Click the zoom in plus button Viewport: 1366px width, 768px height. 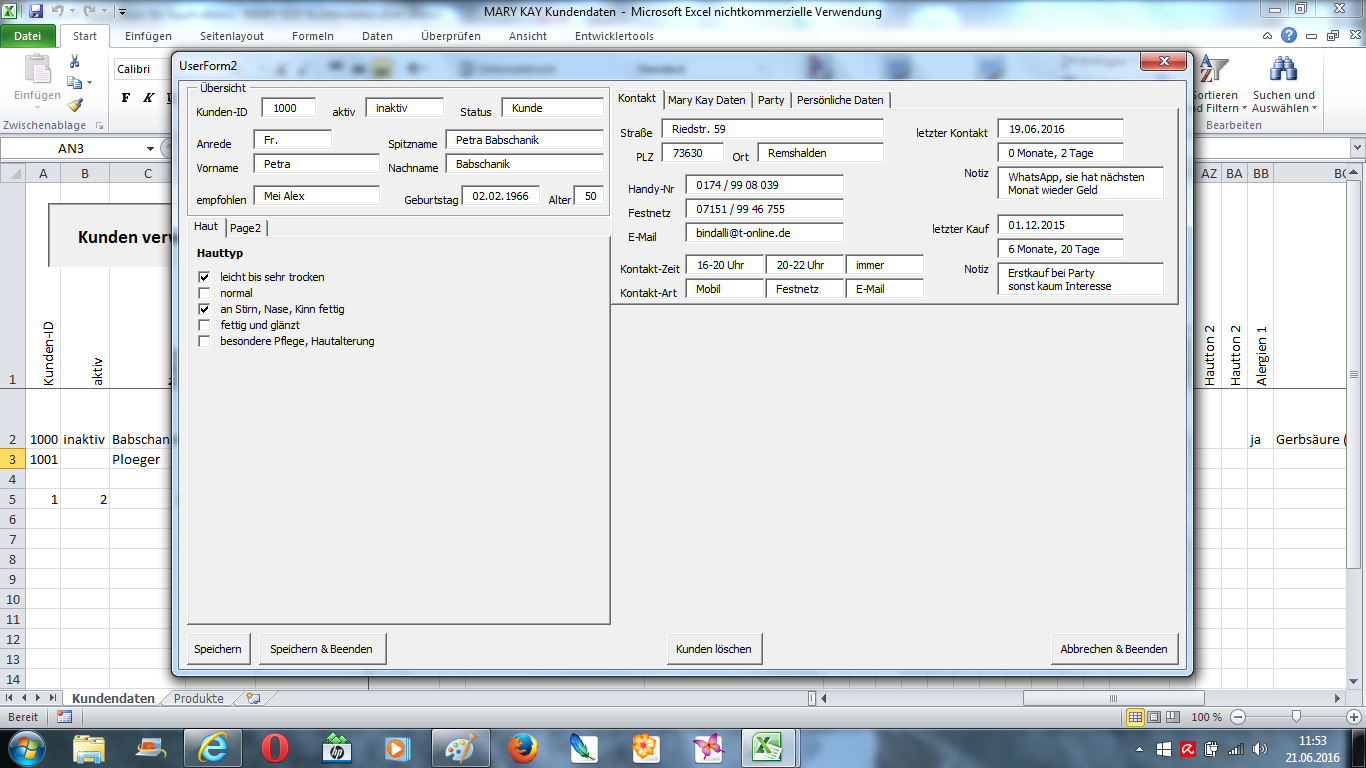pyautogui.click(x=1355, y=717)
